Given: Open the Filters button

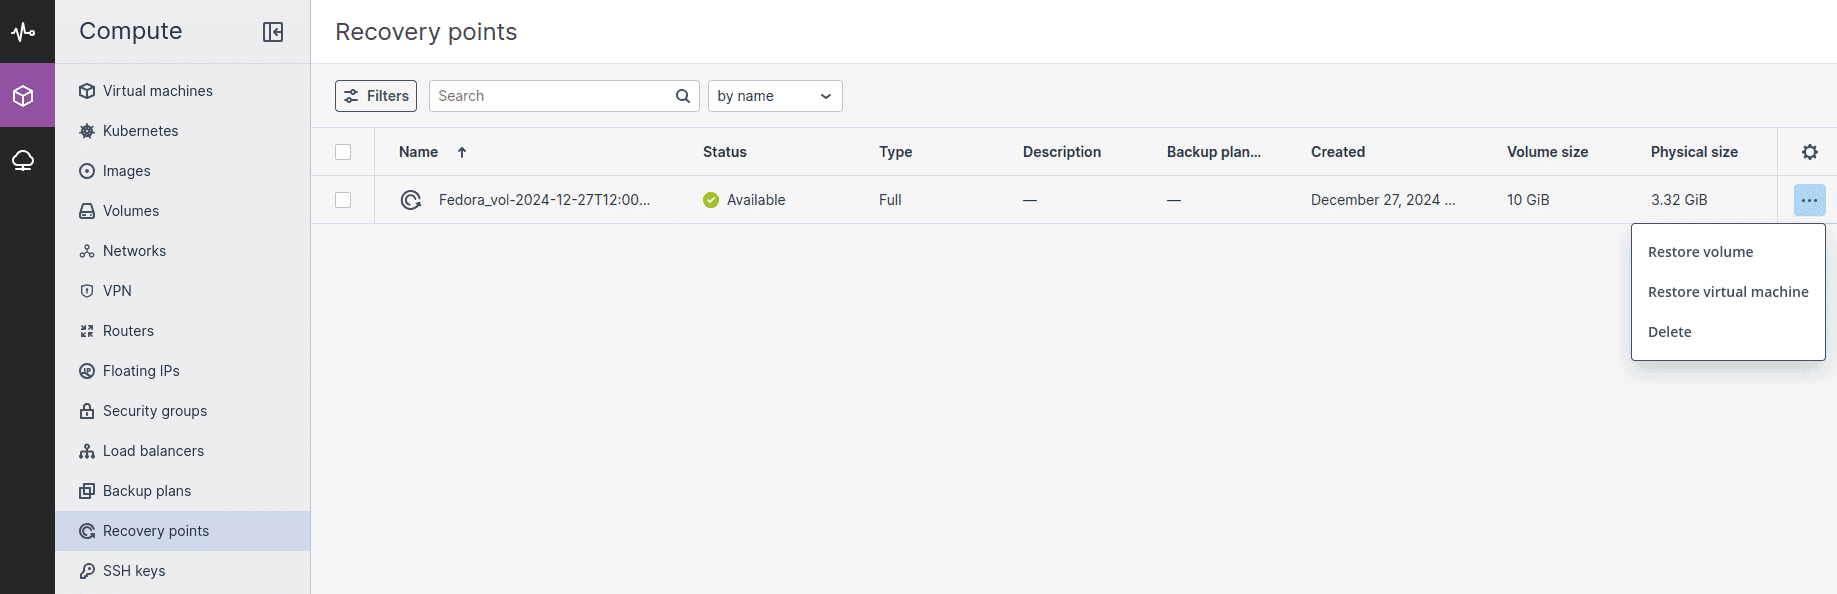Looking at the screenshot, I should tap(376, 96).
